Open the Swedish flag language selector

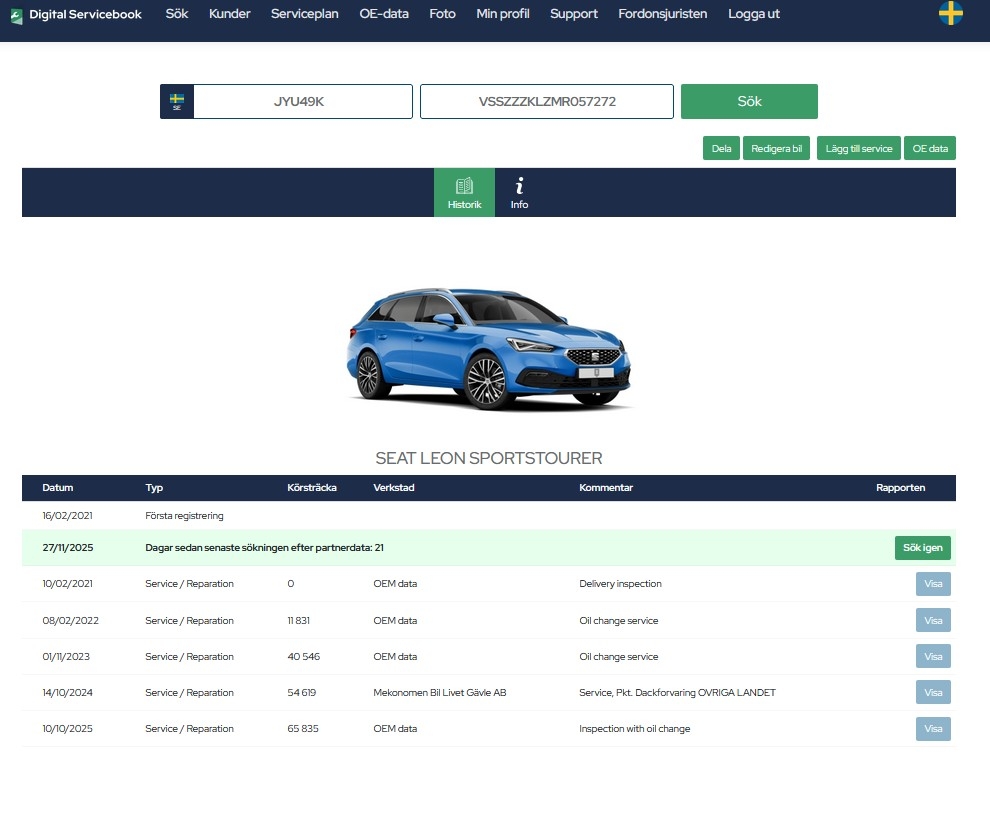950,14
